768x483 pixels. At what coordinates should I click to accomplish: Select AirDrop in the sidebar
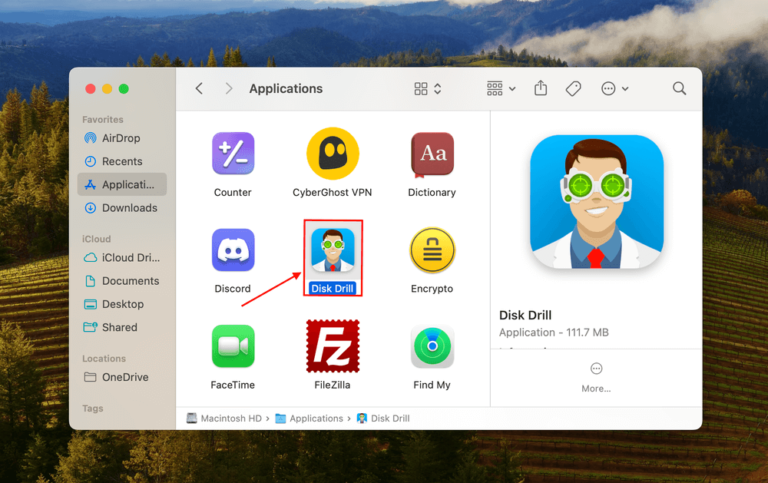coord(121,138)
